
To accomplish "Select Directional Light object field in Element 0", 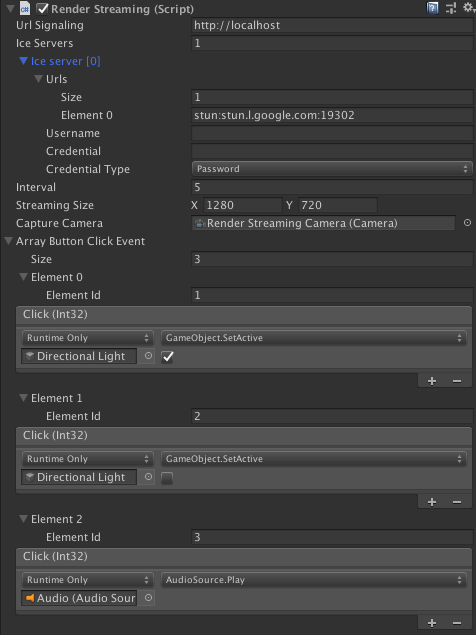I will point(79,356).
